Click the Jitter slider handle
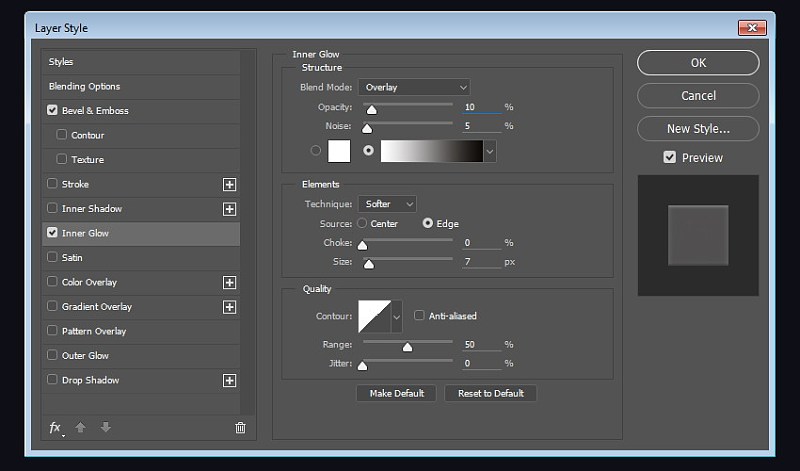The width and height of the screenshot is (800, 471). (x=362, y=366)
